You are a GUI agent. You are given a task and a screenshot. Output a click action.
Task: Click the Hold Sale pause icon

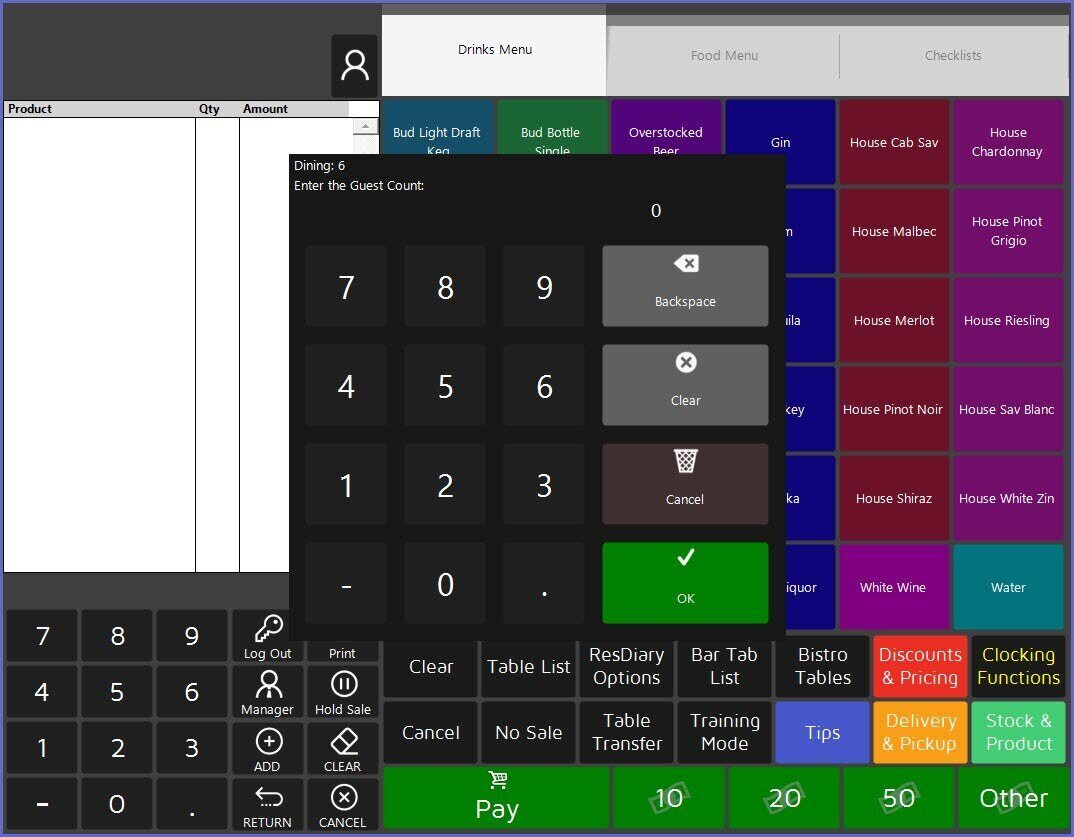click(342, 693)
